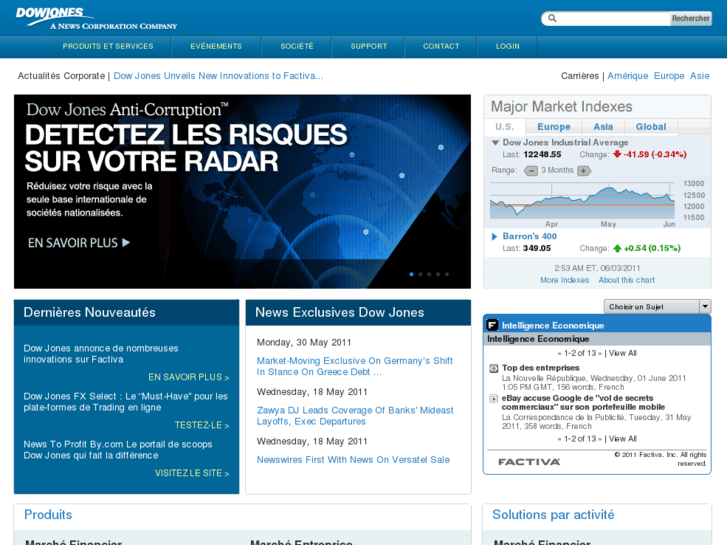
Task: Open the Europe careers link
Action: pyautogui.click(x=669, y=76)
